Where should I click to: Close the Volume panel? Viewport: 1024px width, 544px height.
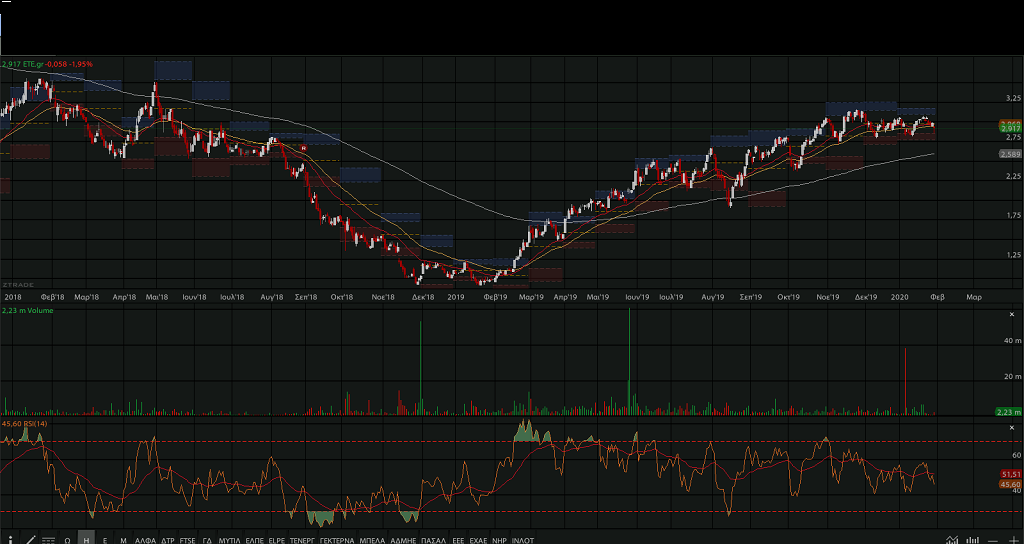click(x=1010, y=315)
